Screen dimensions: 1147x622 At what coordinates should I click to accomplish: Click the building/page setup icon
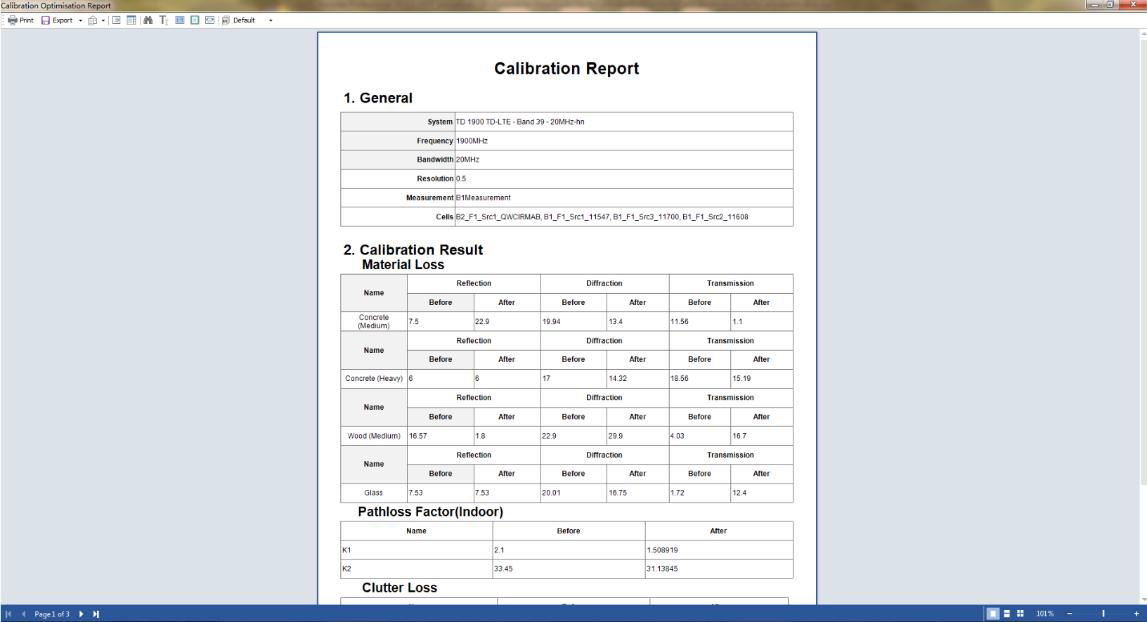tap(93, 20)
